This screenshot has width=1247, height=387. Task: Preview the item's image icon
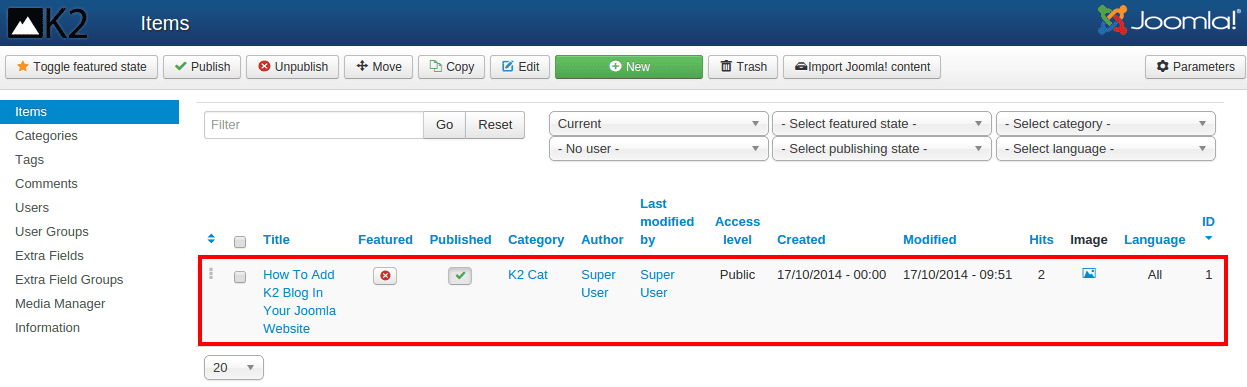click(1089, 273)
